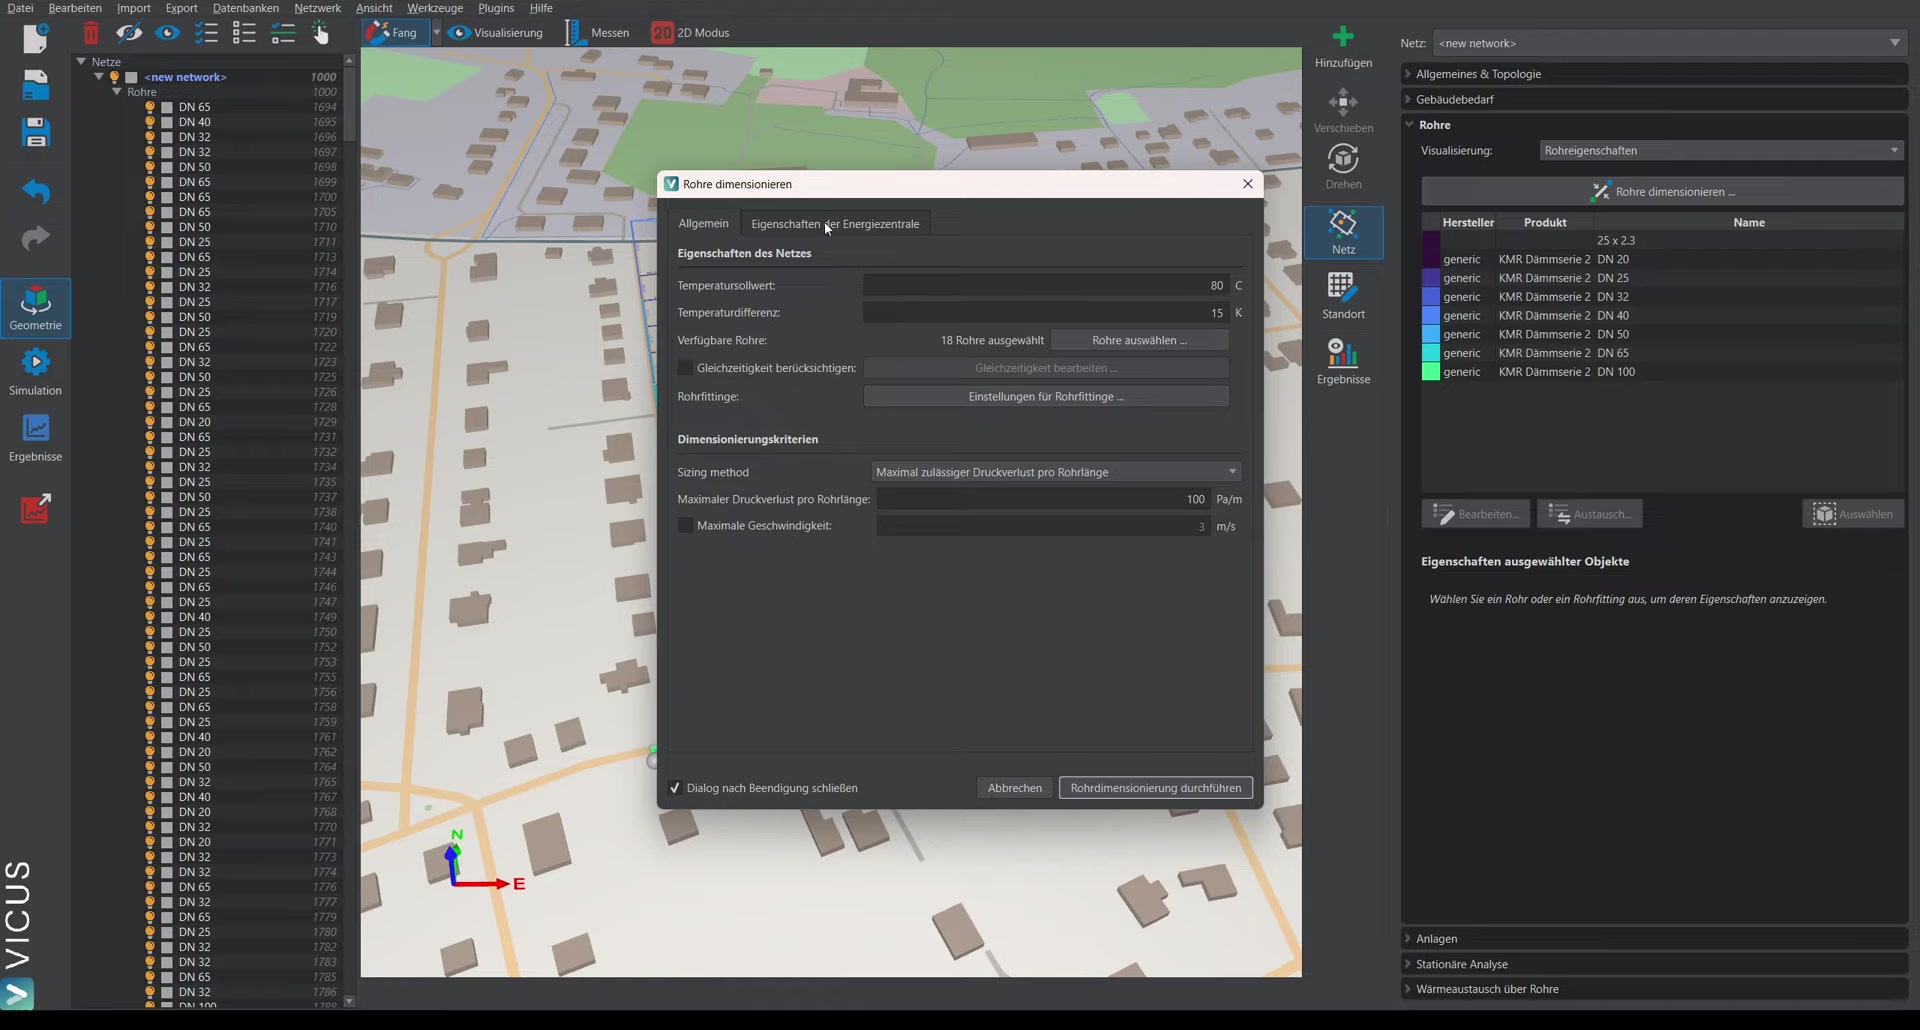Open the Plugins menu
This screenshot has width=1920, height=1030.
coord(496,8)
